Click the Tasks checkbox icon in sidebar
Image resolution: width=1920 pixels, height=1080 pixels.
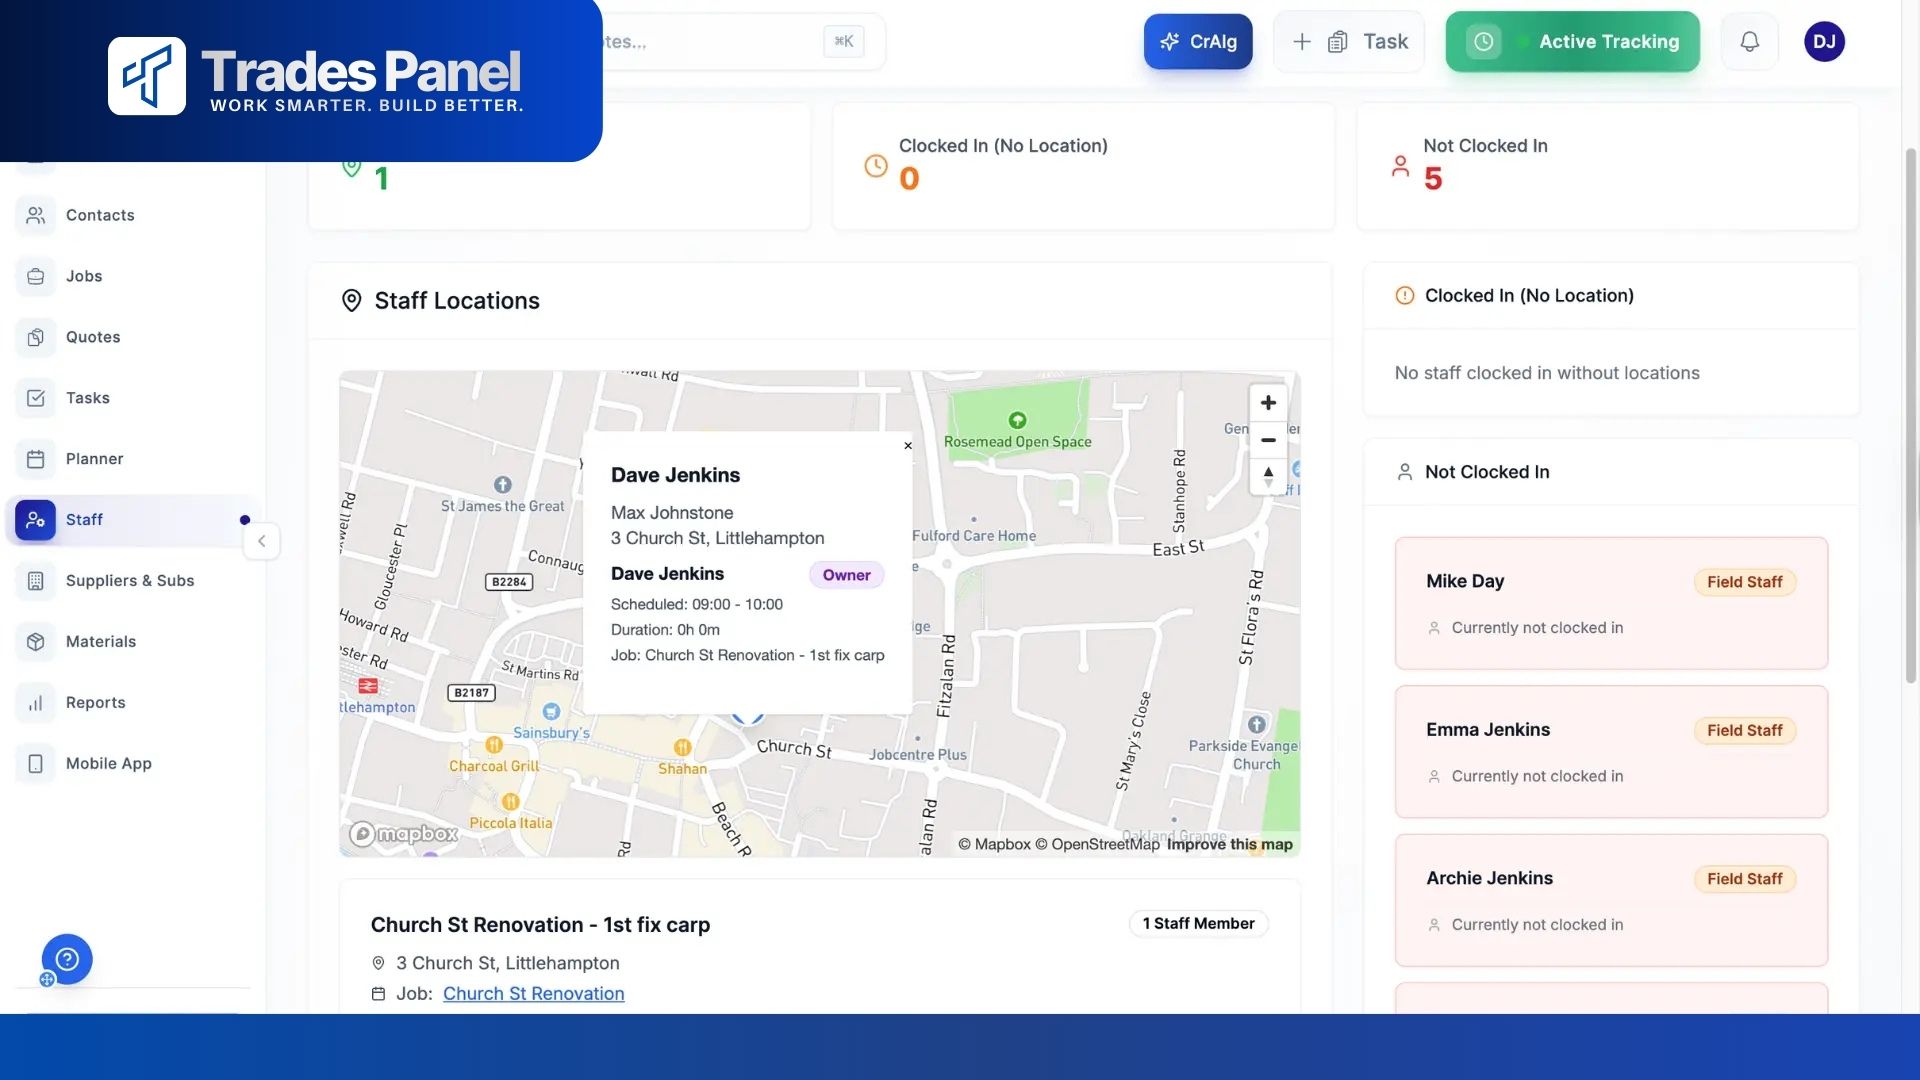coord(35,398)
